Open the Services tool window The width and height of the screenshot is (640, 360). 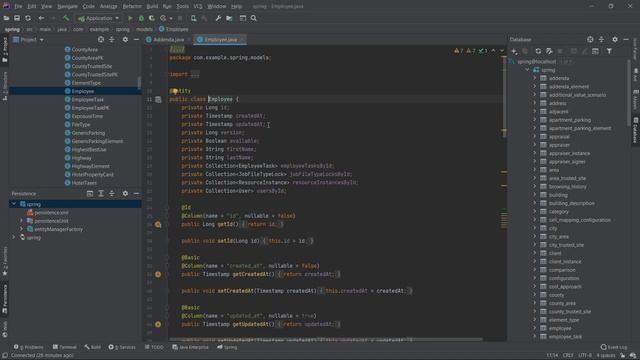coord(122,347)
